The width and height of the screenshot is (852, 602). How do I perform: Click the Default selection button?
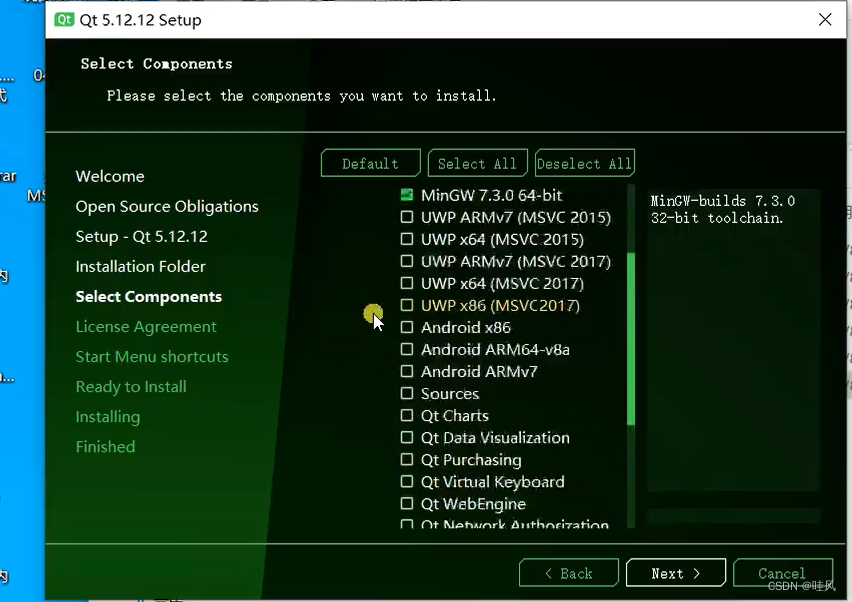[x=371, y=163]
